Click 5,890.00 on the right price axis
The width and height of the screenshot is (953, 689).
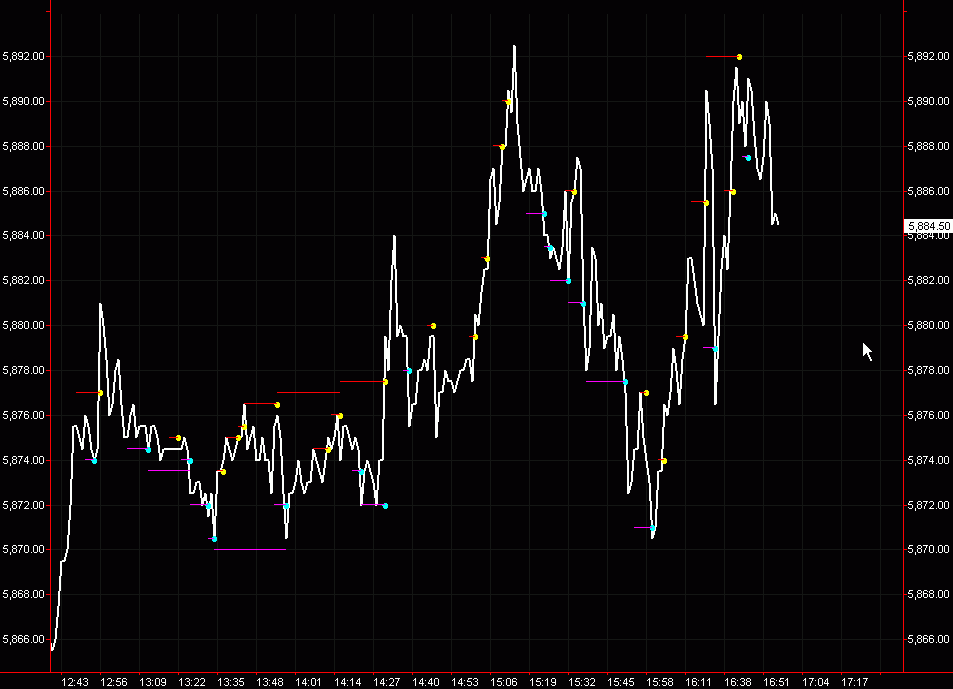(928, 101)
